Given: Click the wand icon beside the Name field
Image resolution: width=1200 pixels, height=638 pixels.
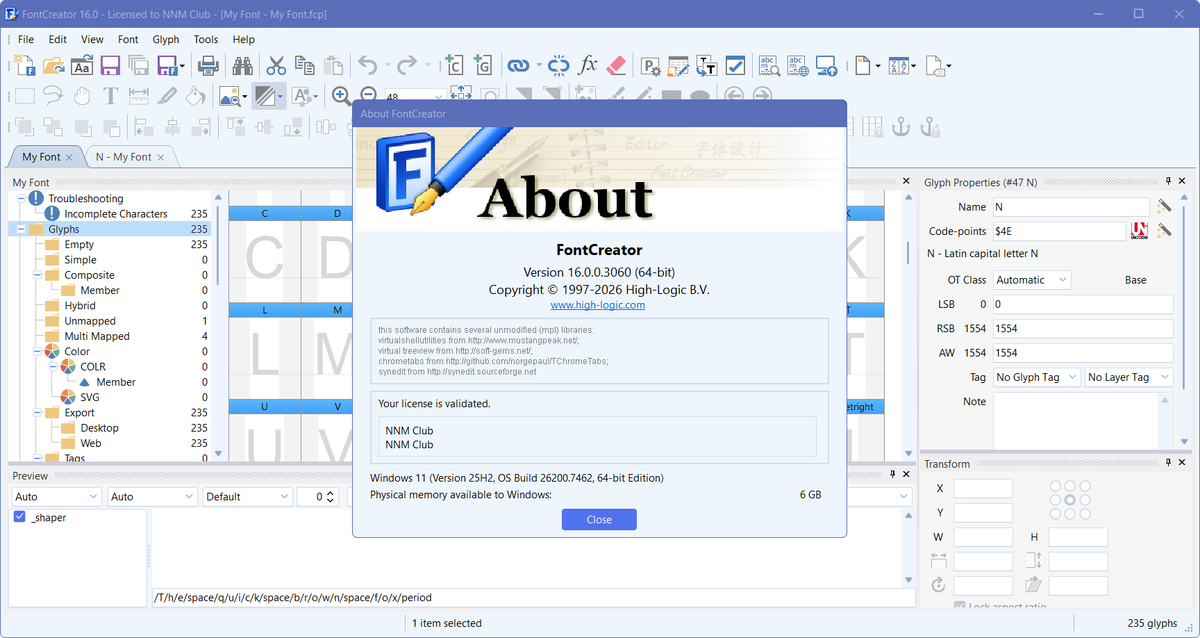Looking at the screenshot, I should coord(1164,207).
